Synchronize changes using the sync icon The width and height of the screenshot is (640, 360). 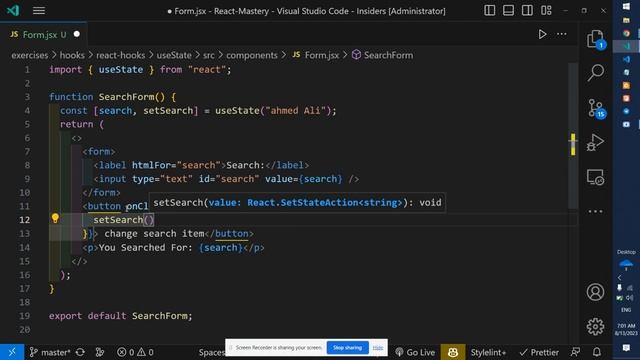(x=80, y=352)
